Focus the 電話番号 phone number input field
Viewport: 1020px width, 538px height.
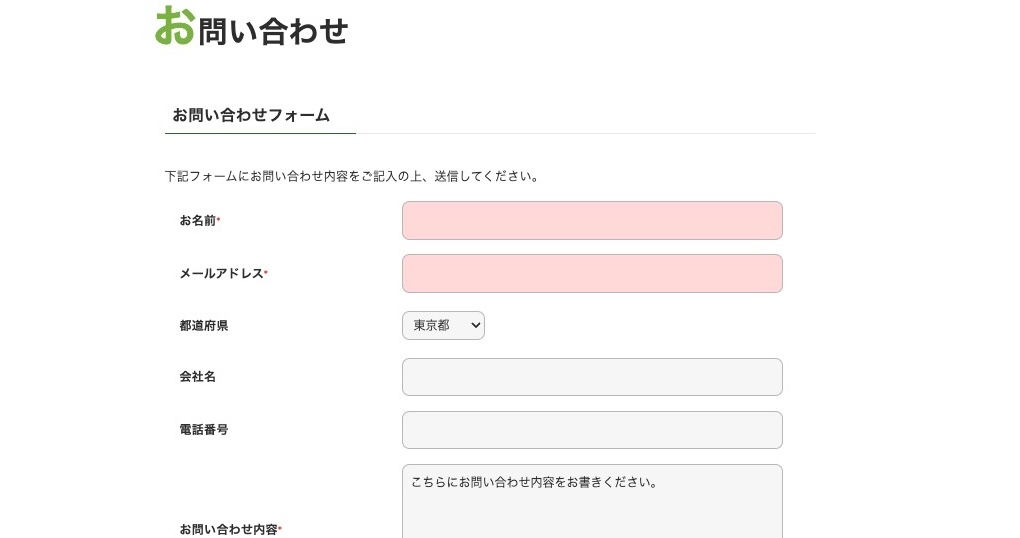click(592, 430)
